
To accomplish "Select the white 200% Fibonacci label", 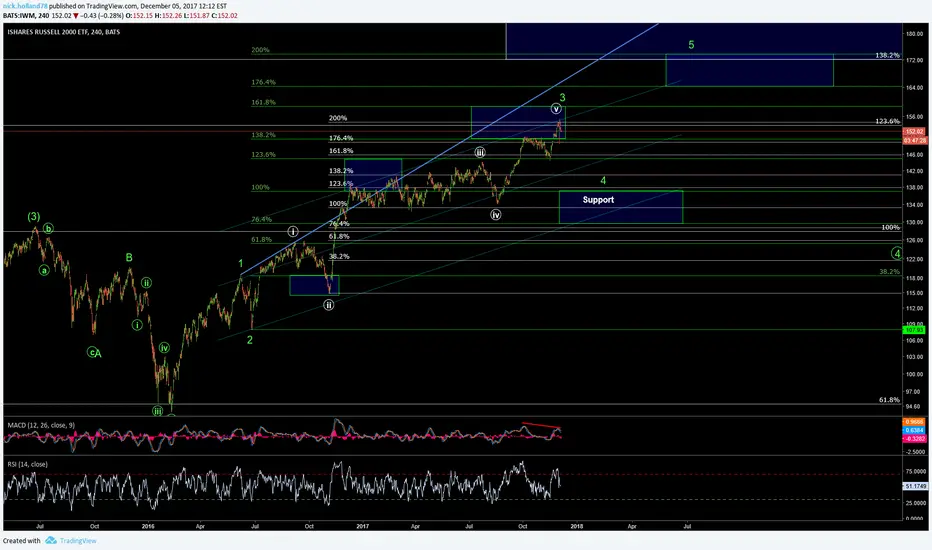I will (x=338, y=118).
